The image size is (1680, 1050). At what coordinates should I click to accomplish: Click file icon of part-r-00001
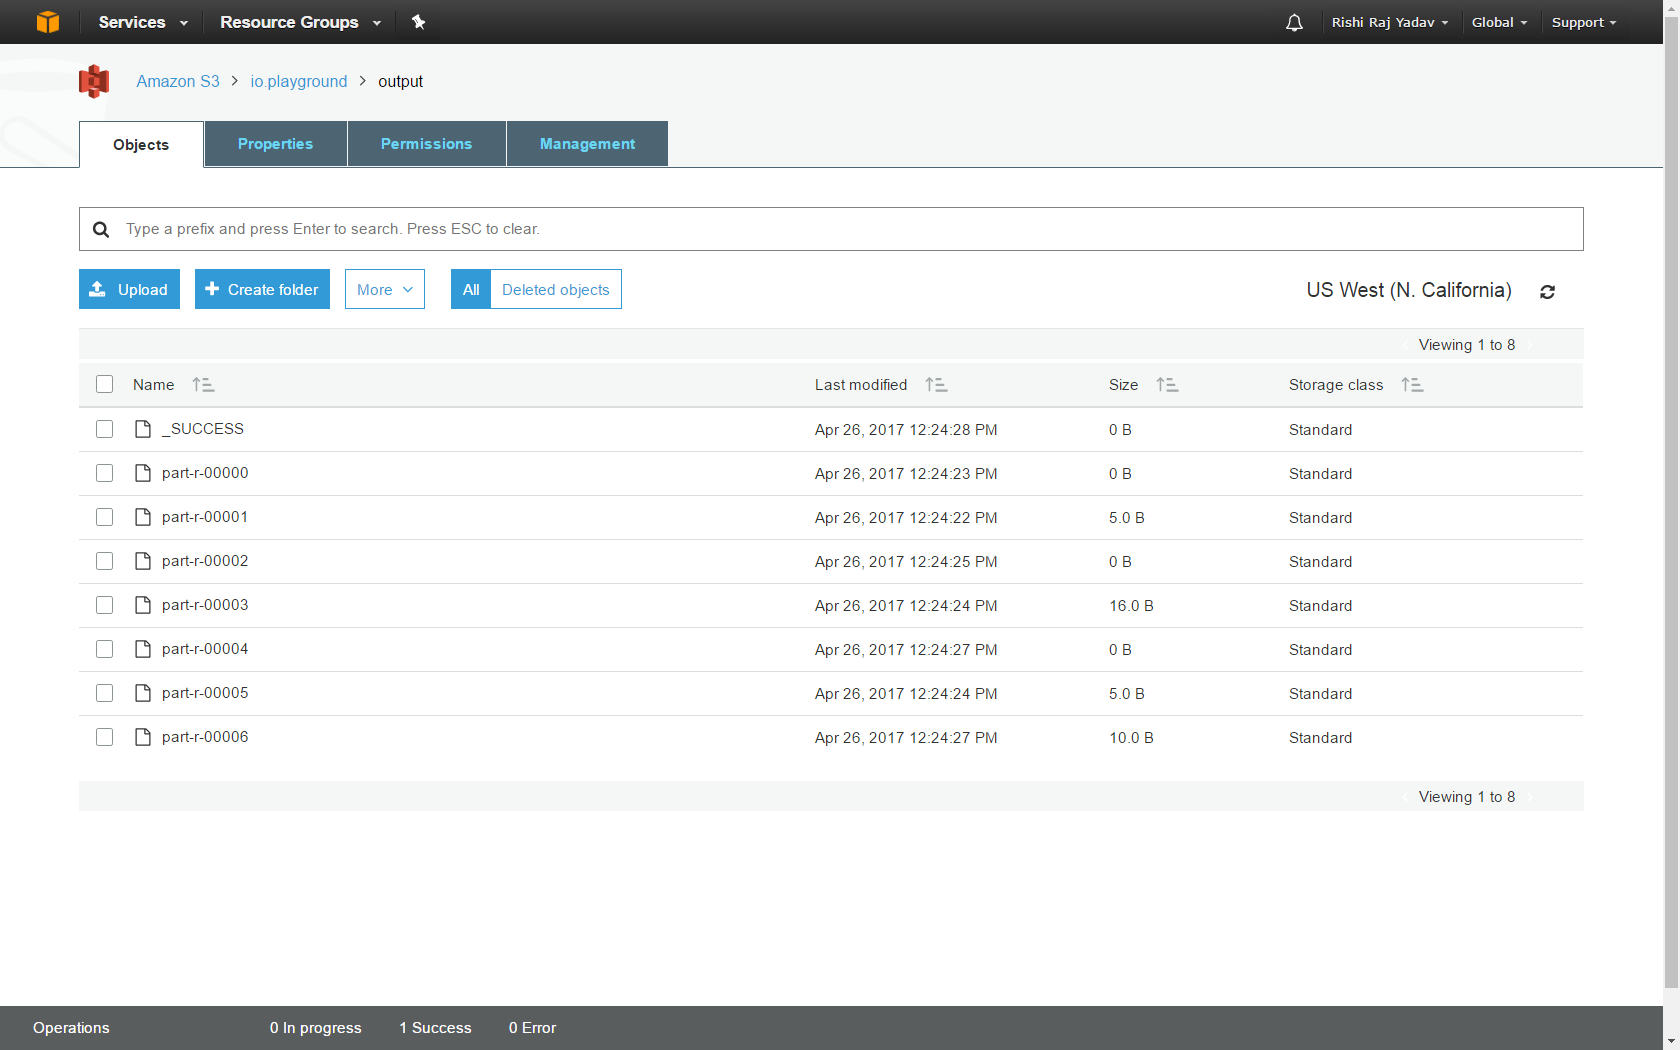(x=143, y=517)
